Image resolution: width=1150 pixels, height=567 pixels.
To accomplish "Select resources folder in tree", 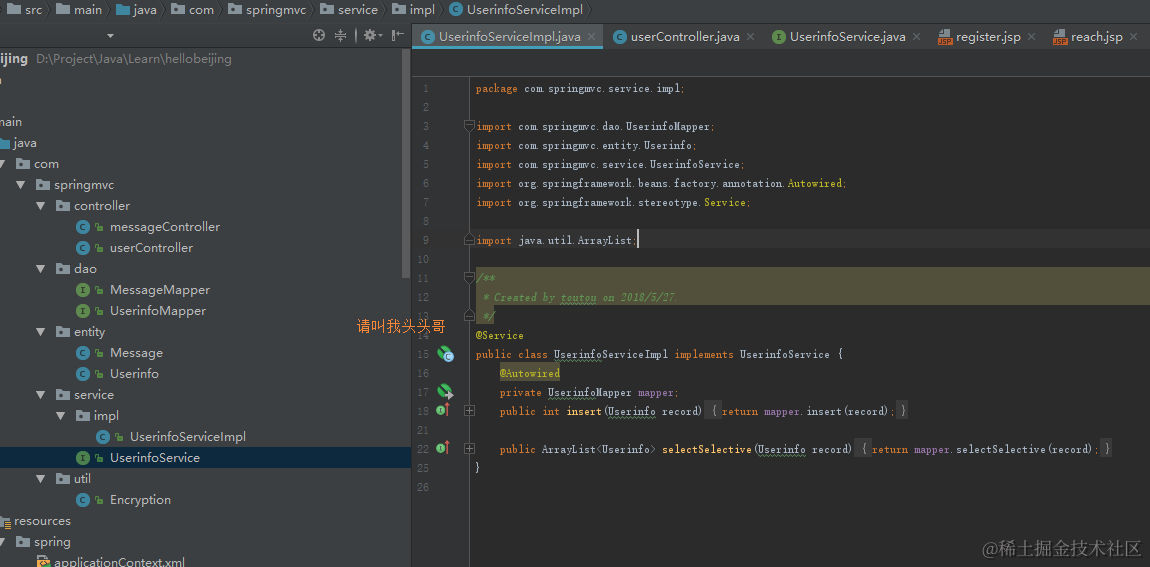I will (x=42, y=521).
